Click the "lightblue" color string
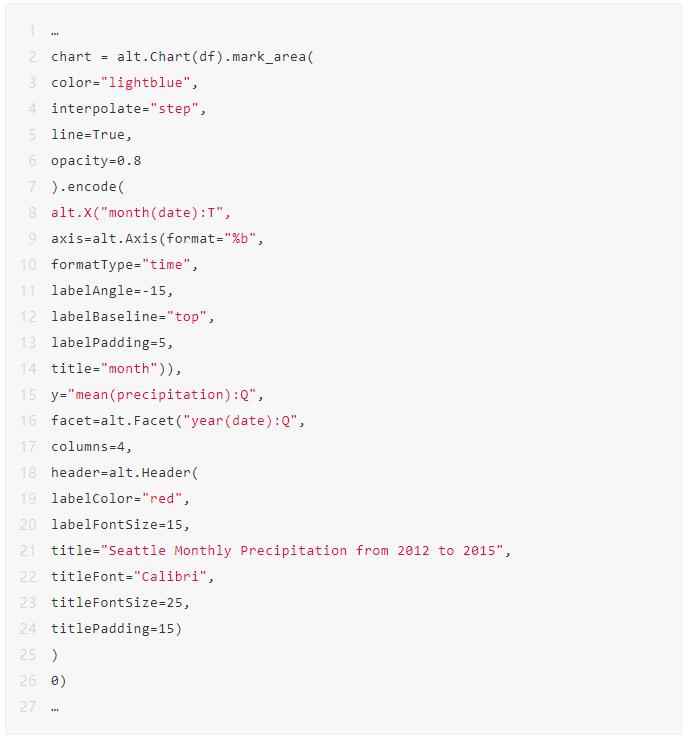Screen dimensions: 689x740 [145, 83]
